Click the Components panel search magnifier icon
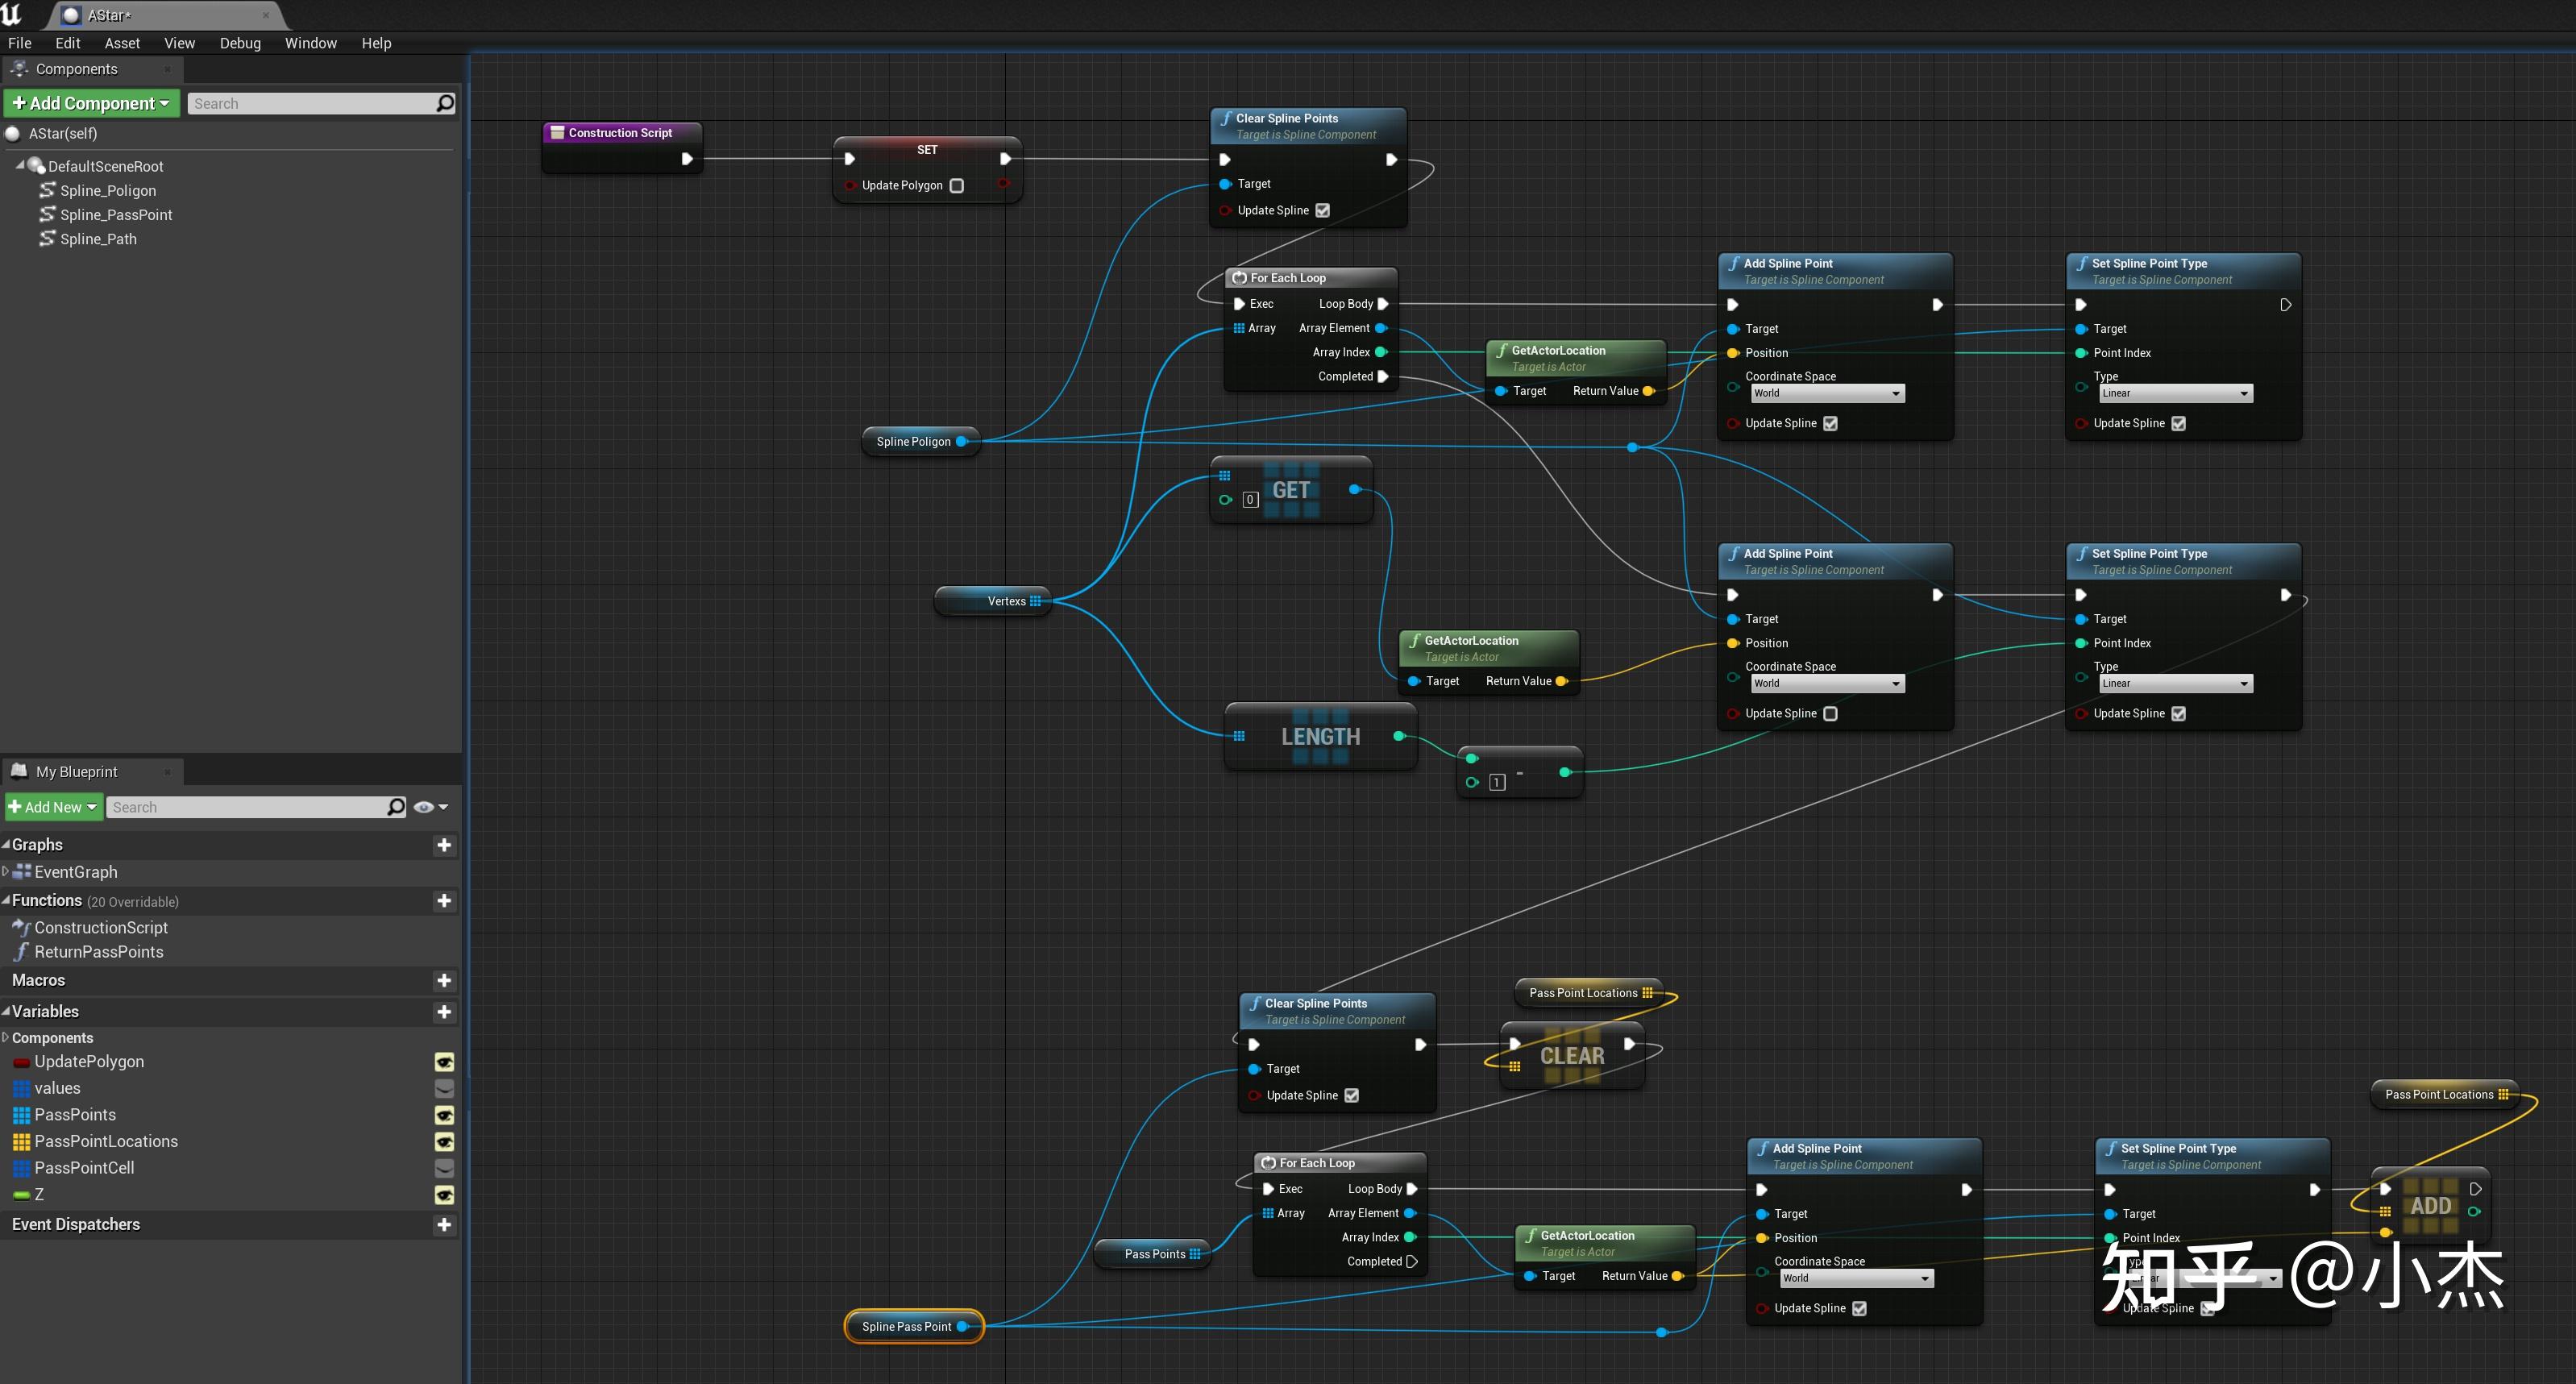This screenshot has width=2576, height=1384. (445, 103)
